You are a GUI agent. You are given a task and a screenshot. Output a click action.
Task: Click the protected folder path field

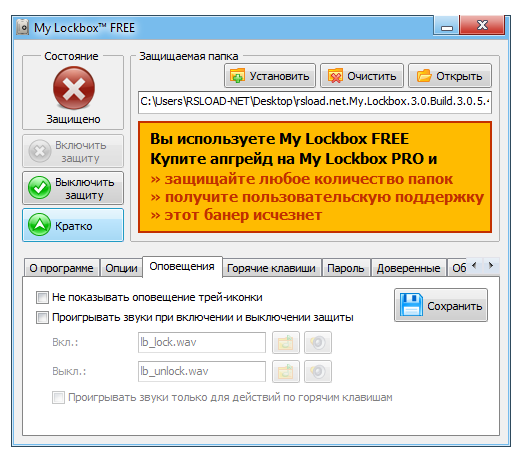(x=314, y=102)
